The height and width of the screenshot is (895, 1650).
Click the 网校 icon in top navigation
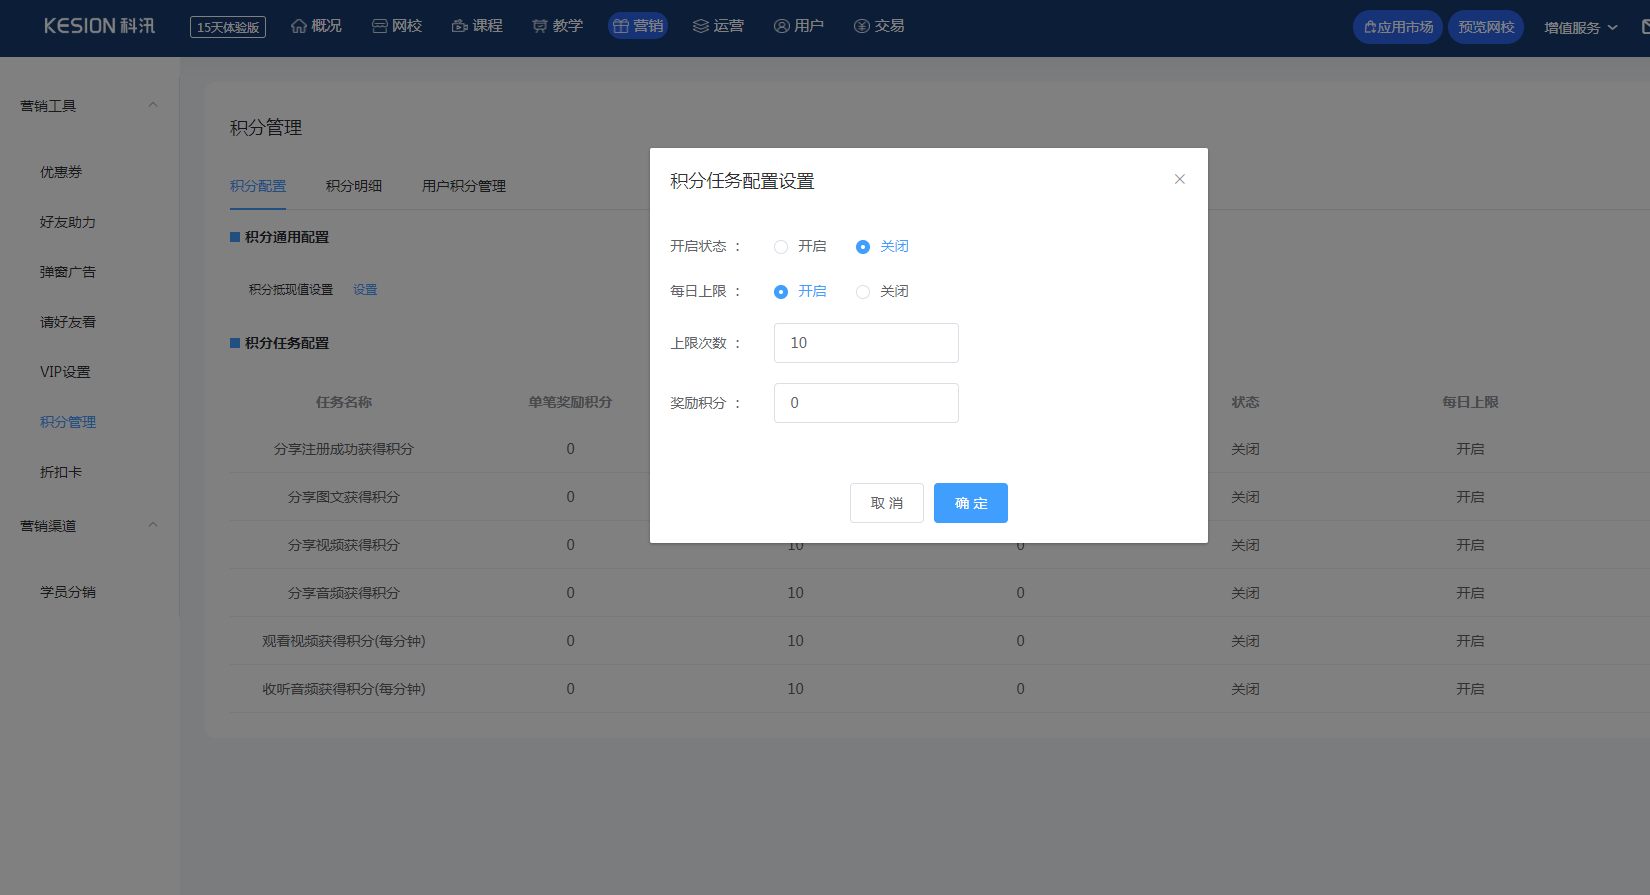[x=380, y=26]
